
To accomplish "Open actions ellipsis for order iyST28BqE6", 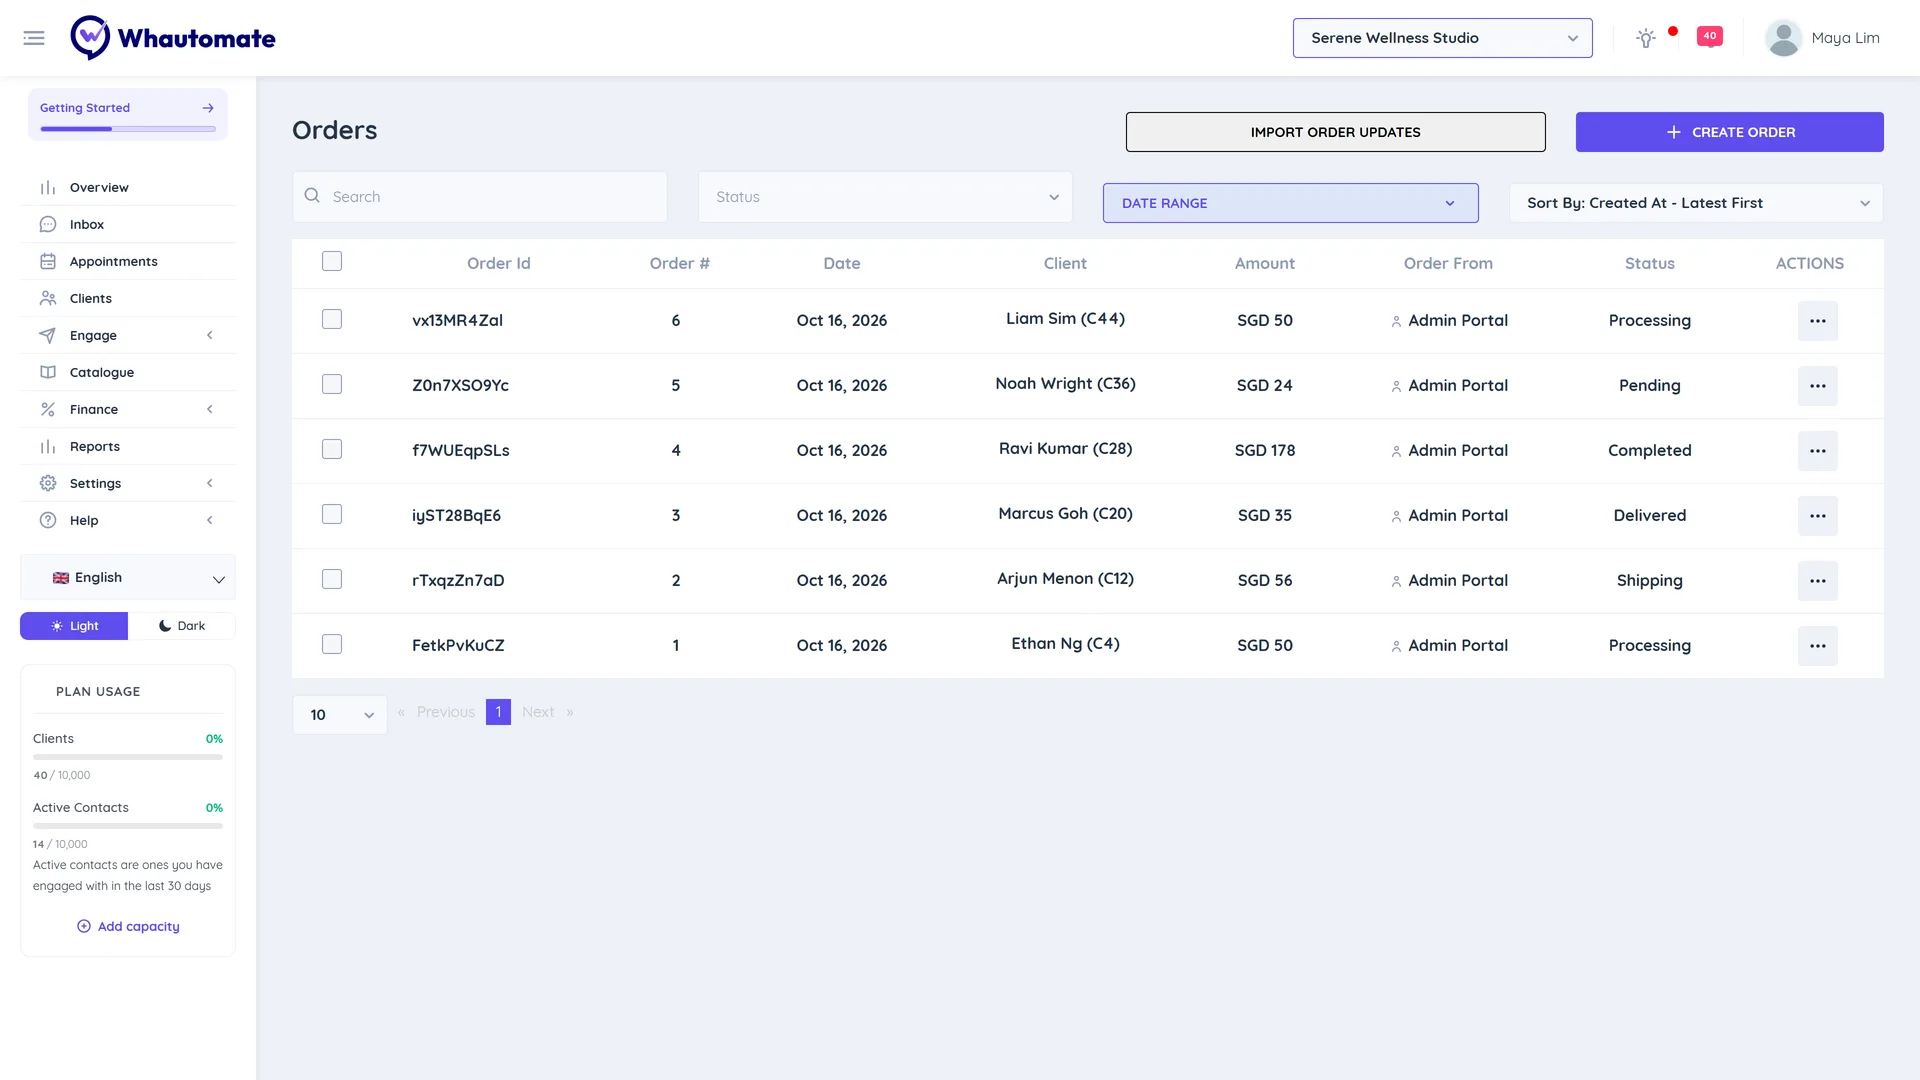I will (1818, 516).
